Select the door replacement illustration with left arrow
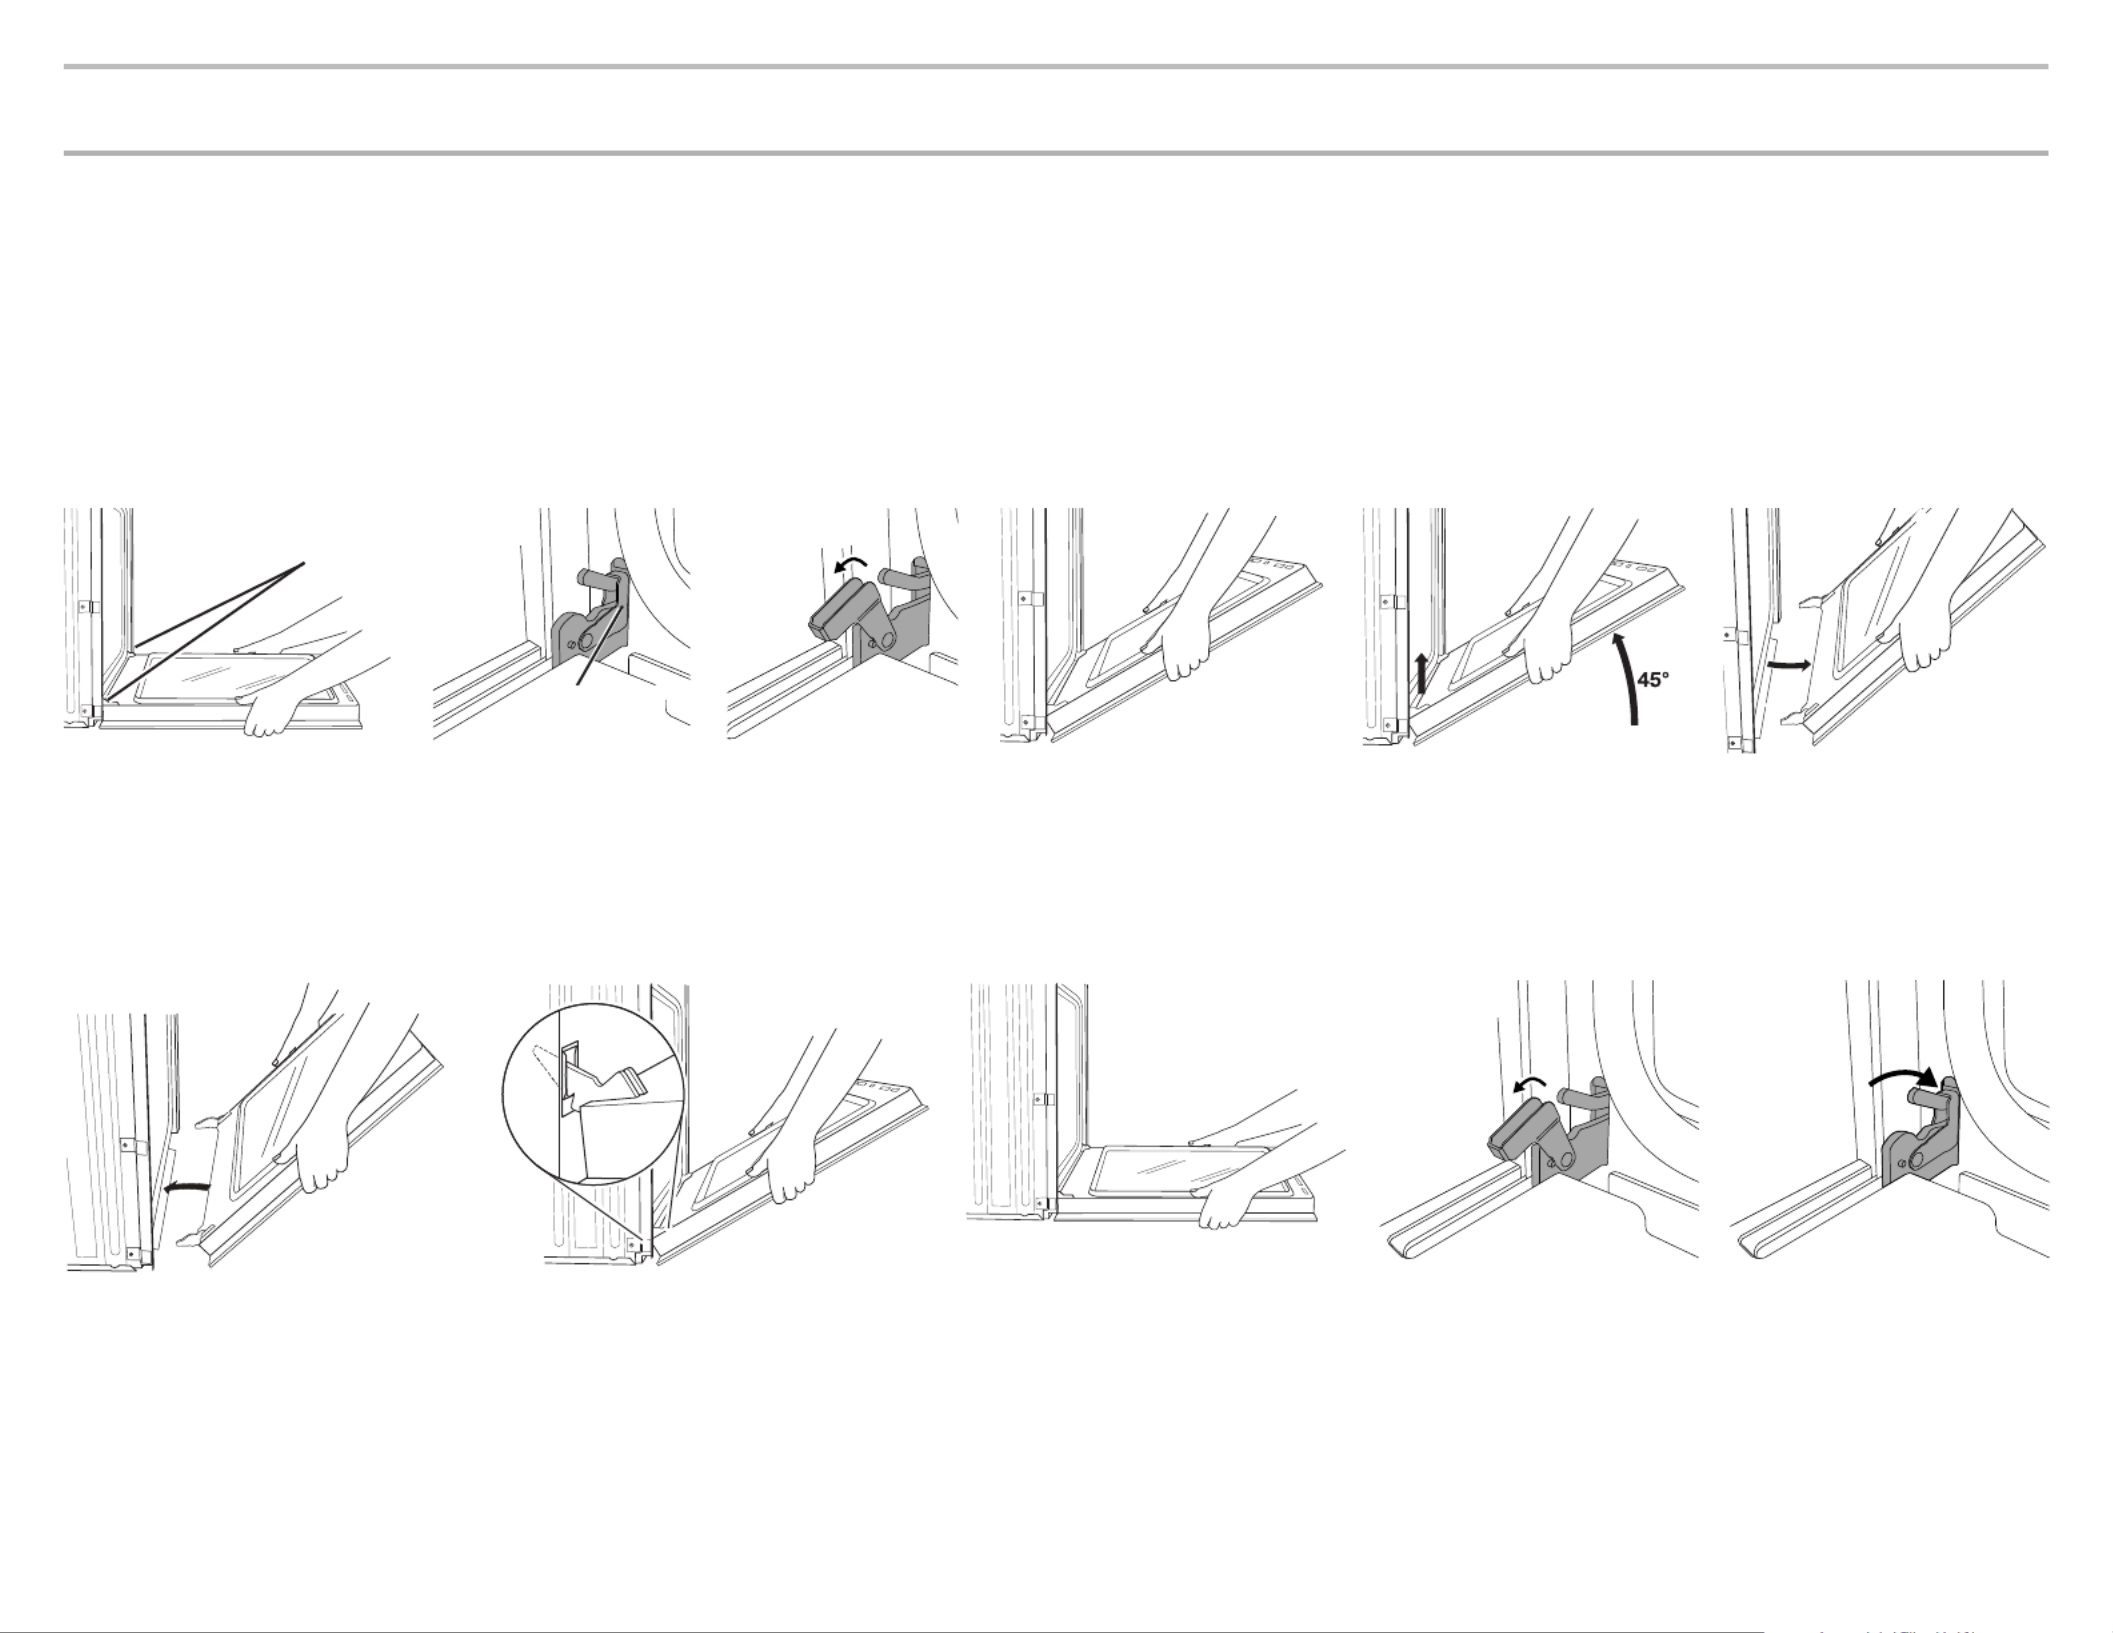The height and width of the screenshot is (1633, 2113). pyautogui.click(x=255, y=1127)
